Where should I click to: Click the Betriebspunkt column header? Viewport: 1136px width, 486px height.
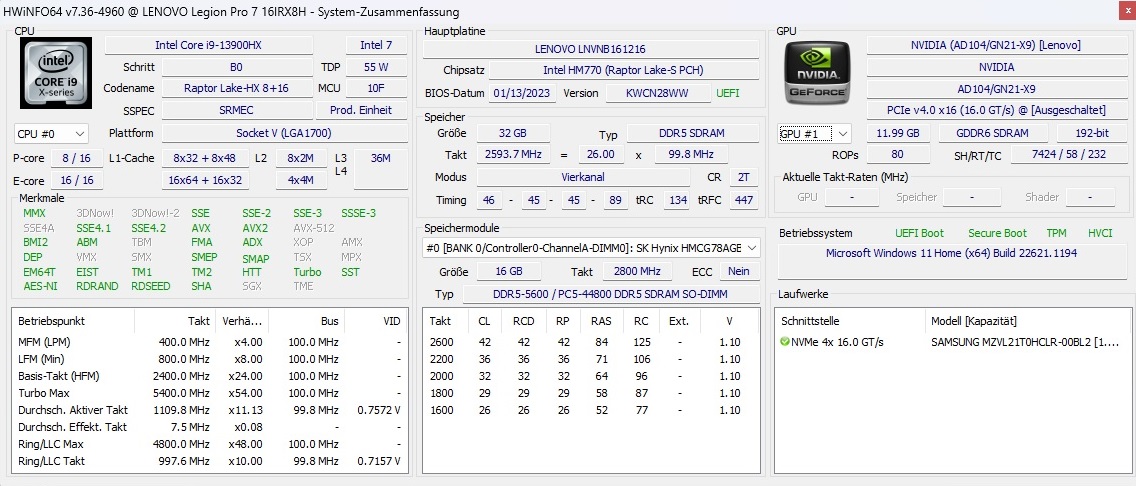click(x=52, y=321)
